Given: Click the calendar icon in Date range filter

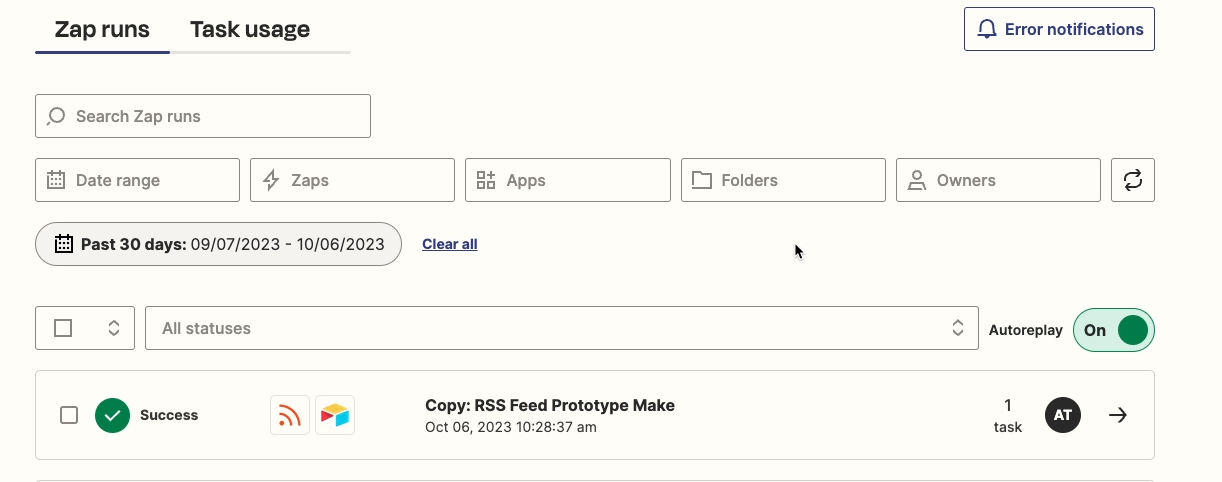Looking at the screenshot, I should [x=56, y=180].
